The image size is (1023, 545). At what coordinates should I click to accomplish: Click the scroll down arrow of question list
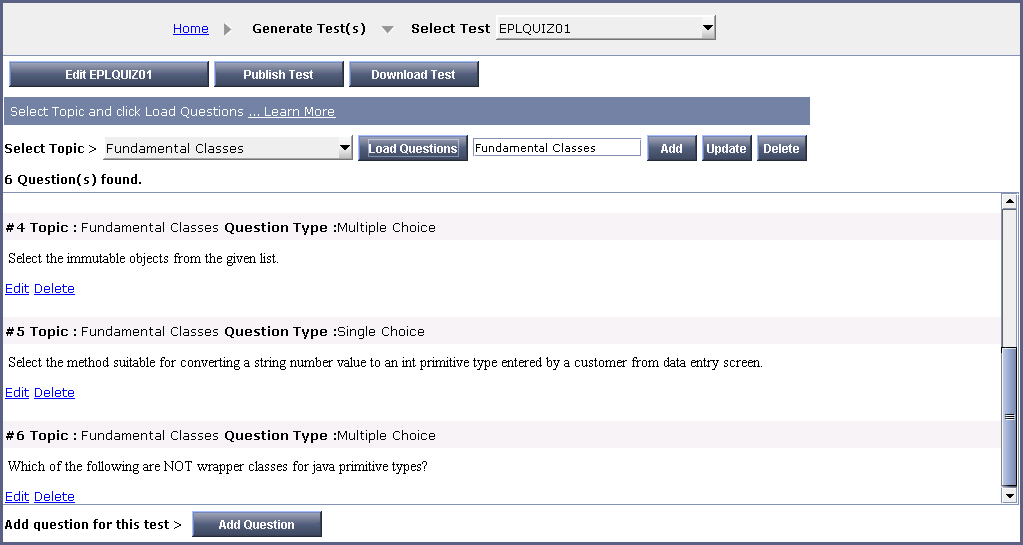point(1009,495)
